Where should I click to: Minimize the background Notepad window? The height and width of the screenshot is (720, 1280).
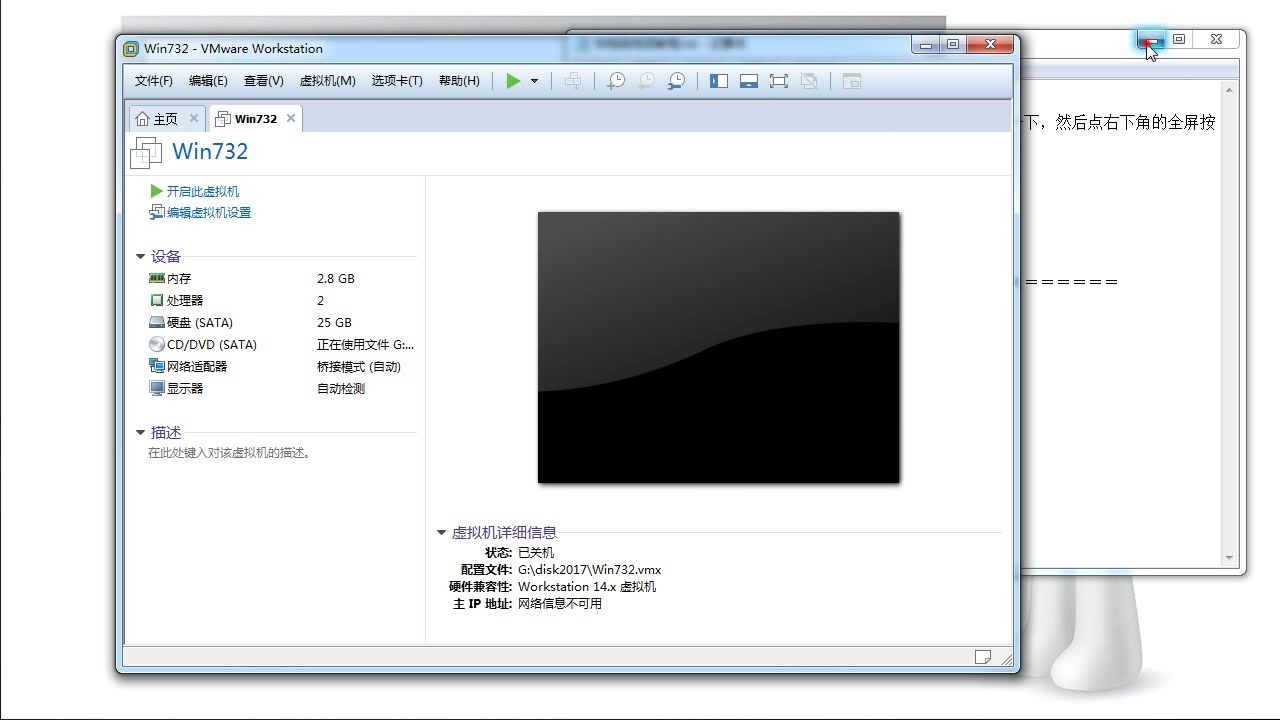[1152, 40]
